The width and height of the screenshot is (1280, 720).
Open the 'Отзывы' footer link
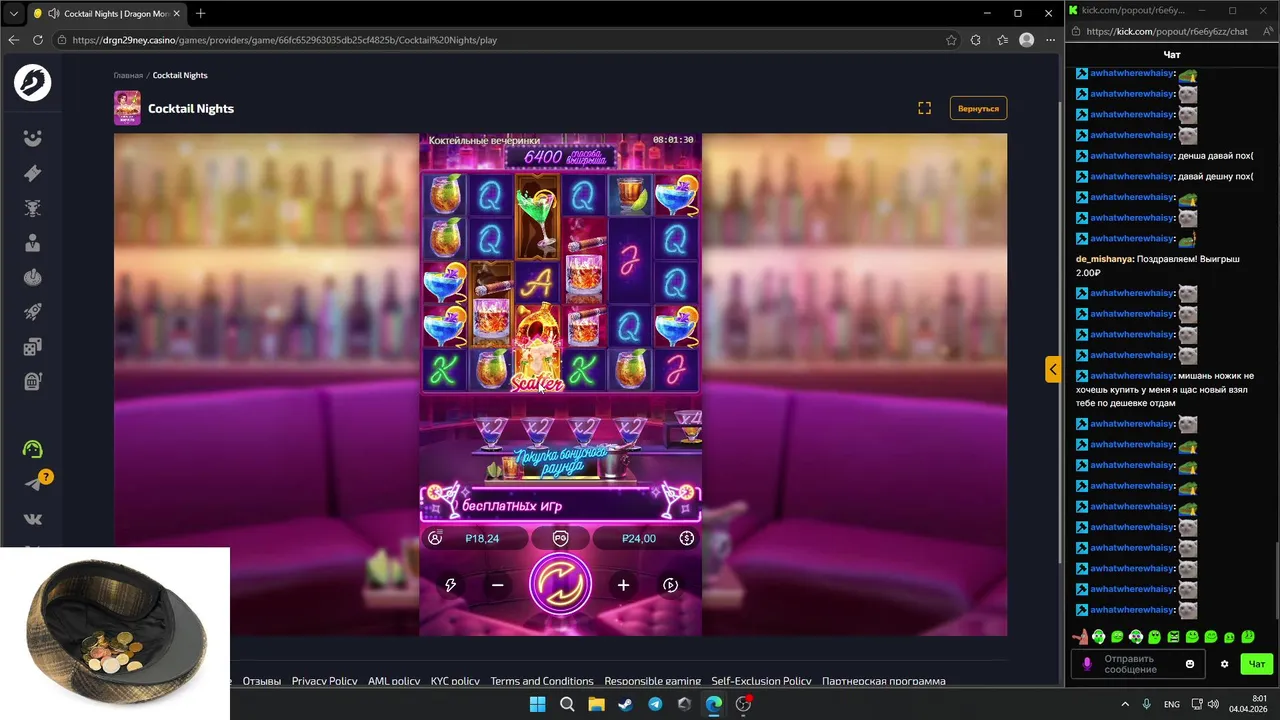click(261, 681)
